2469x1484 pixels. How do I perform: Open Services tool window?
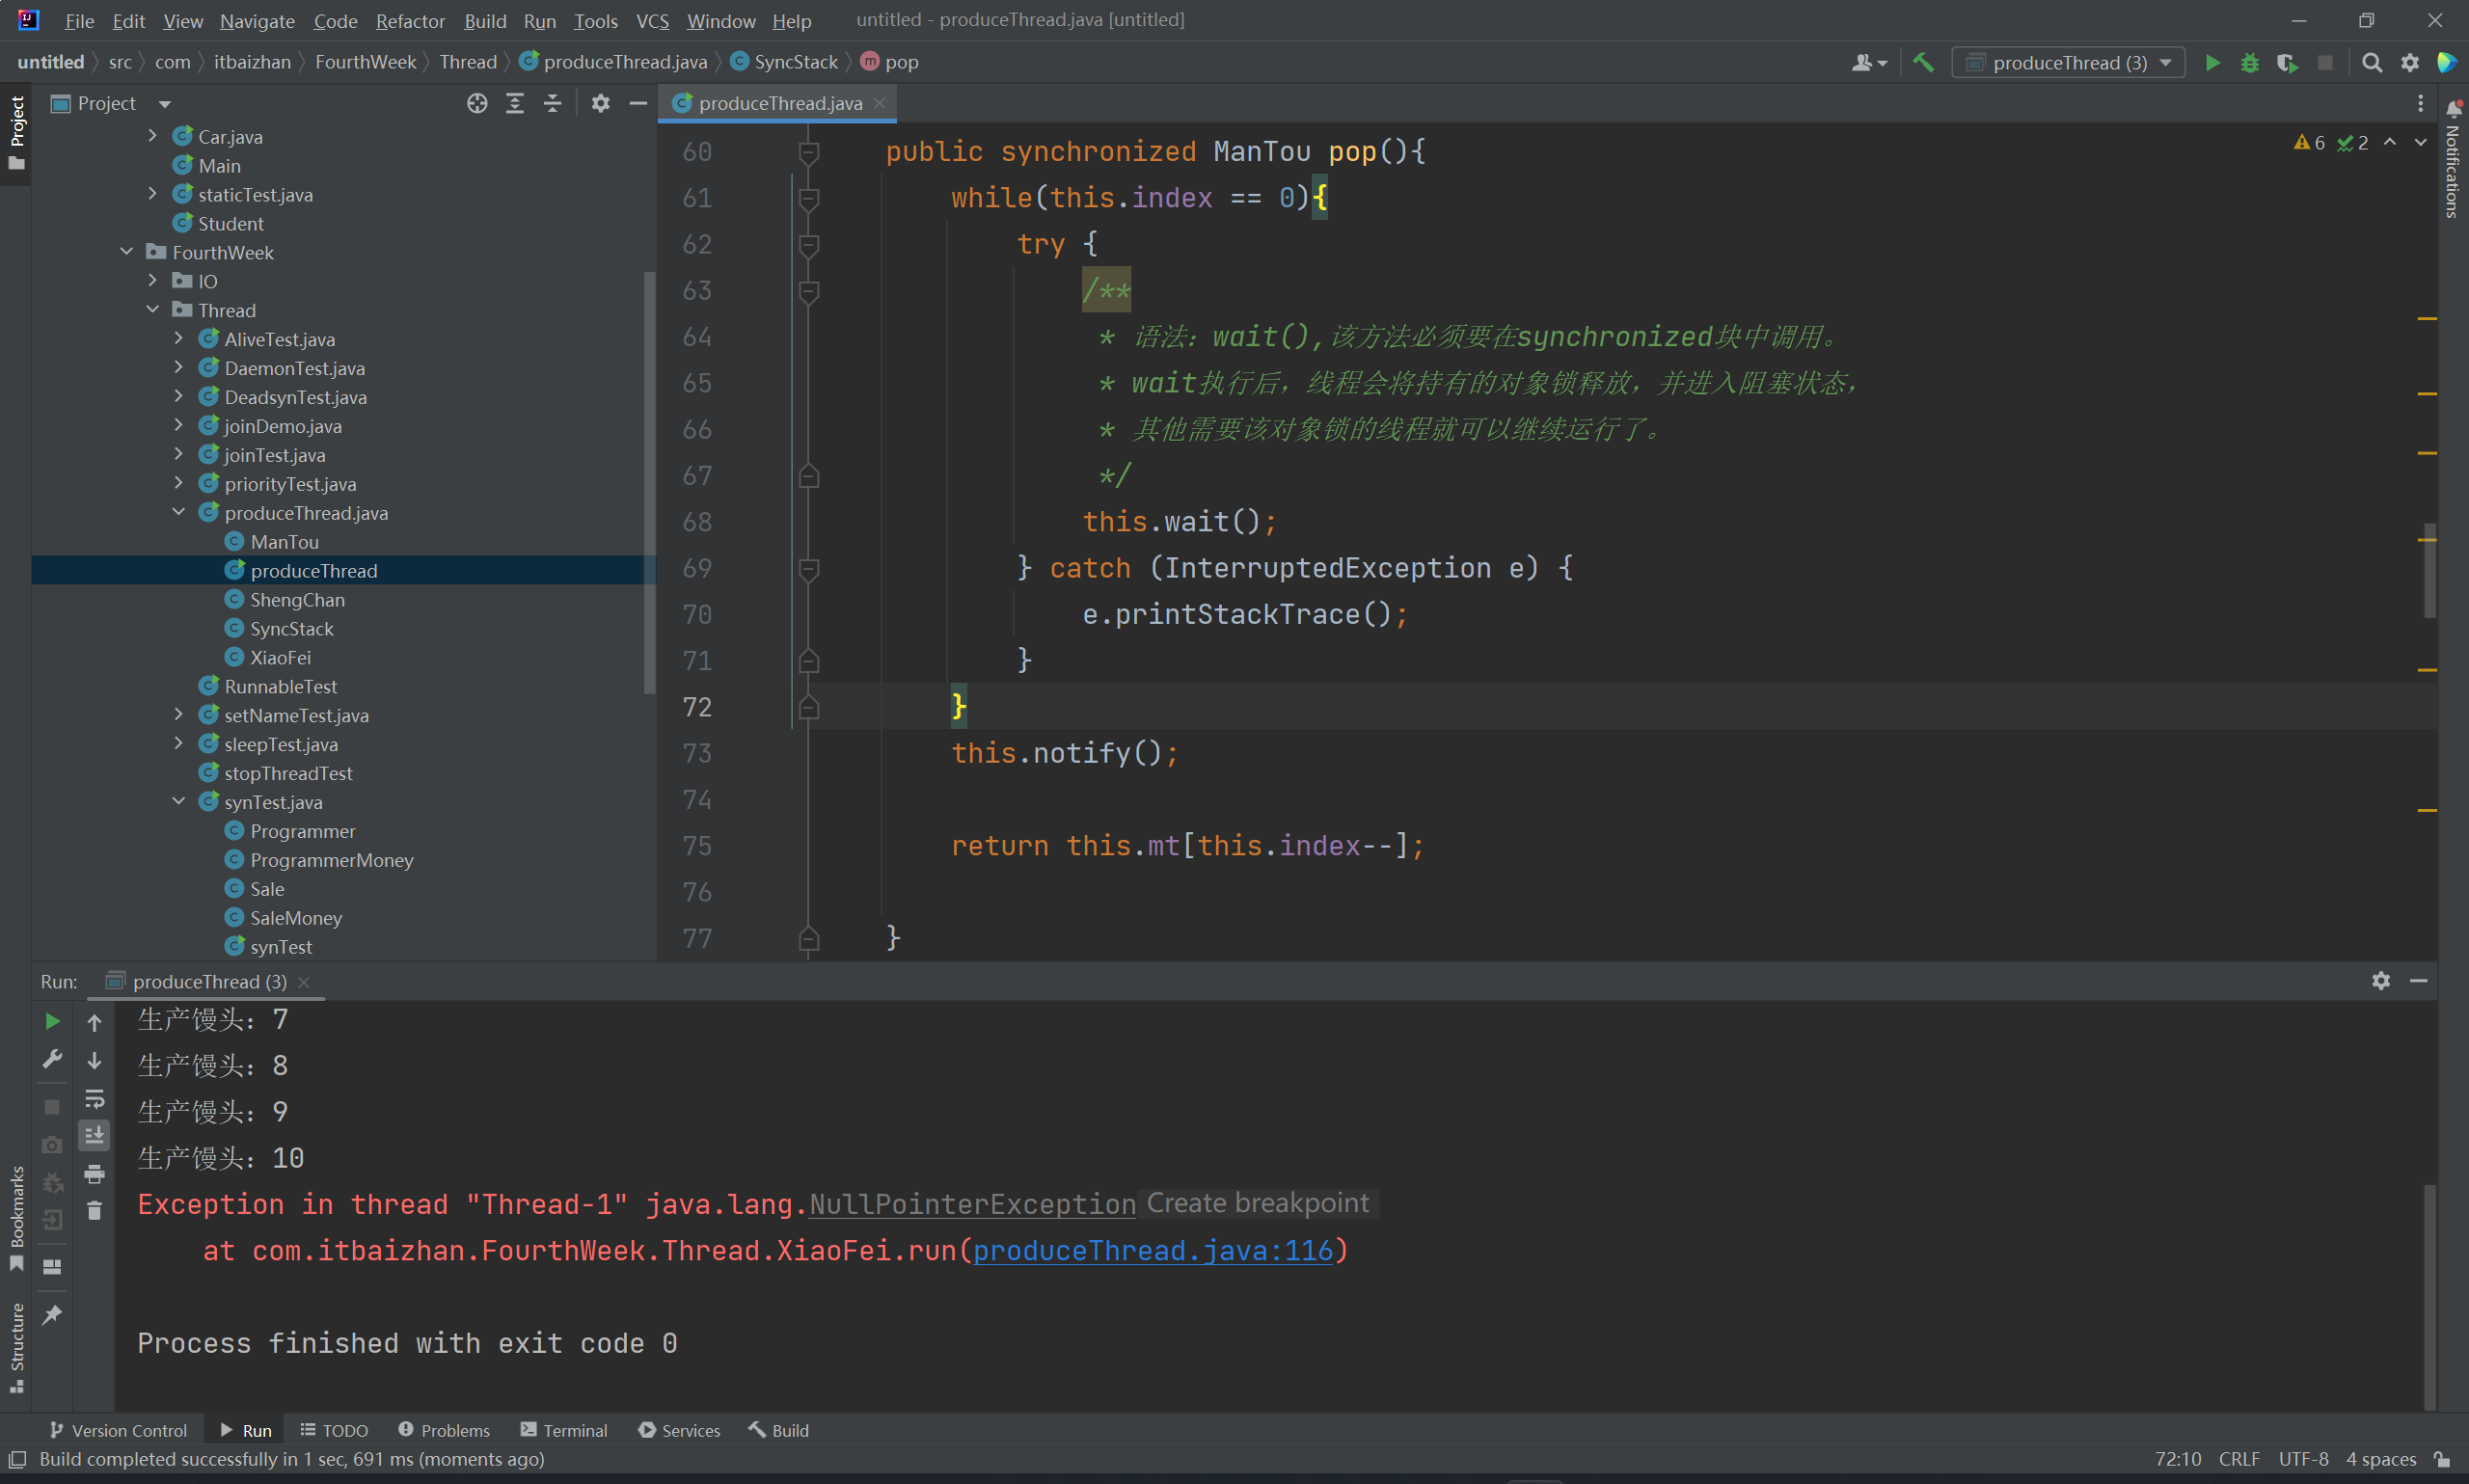click(x=679, y=1430)
